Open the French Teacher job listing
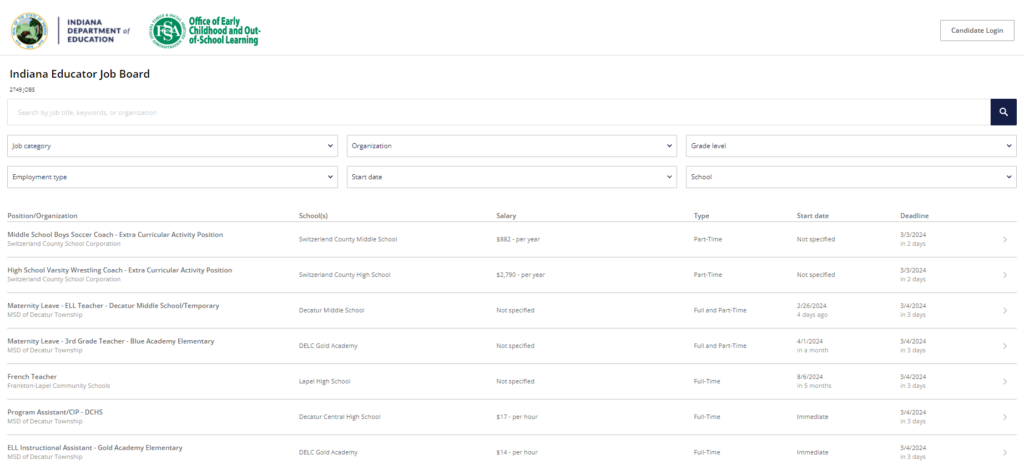The width and height of the screenshot is (1024, 465). tap(32, 376)
